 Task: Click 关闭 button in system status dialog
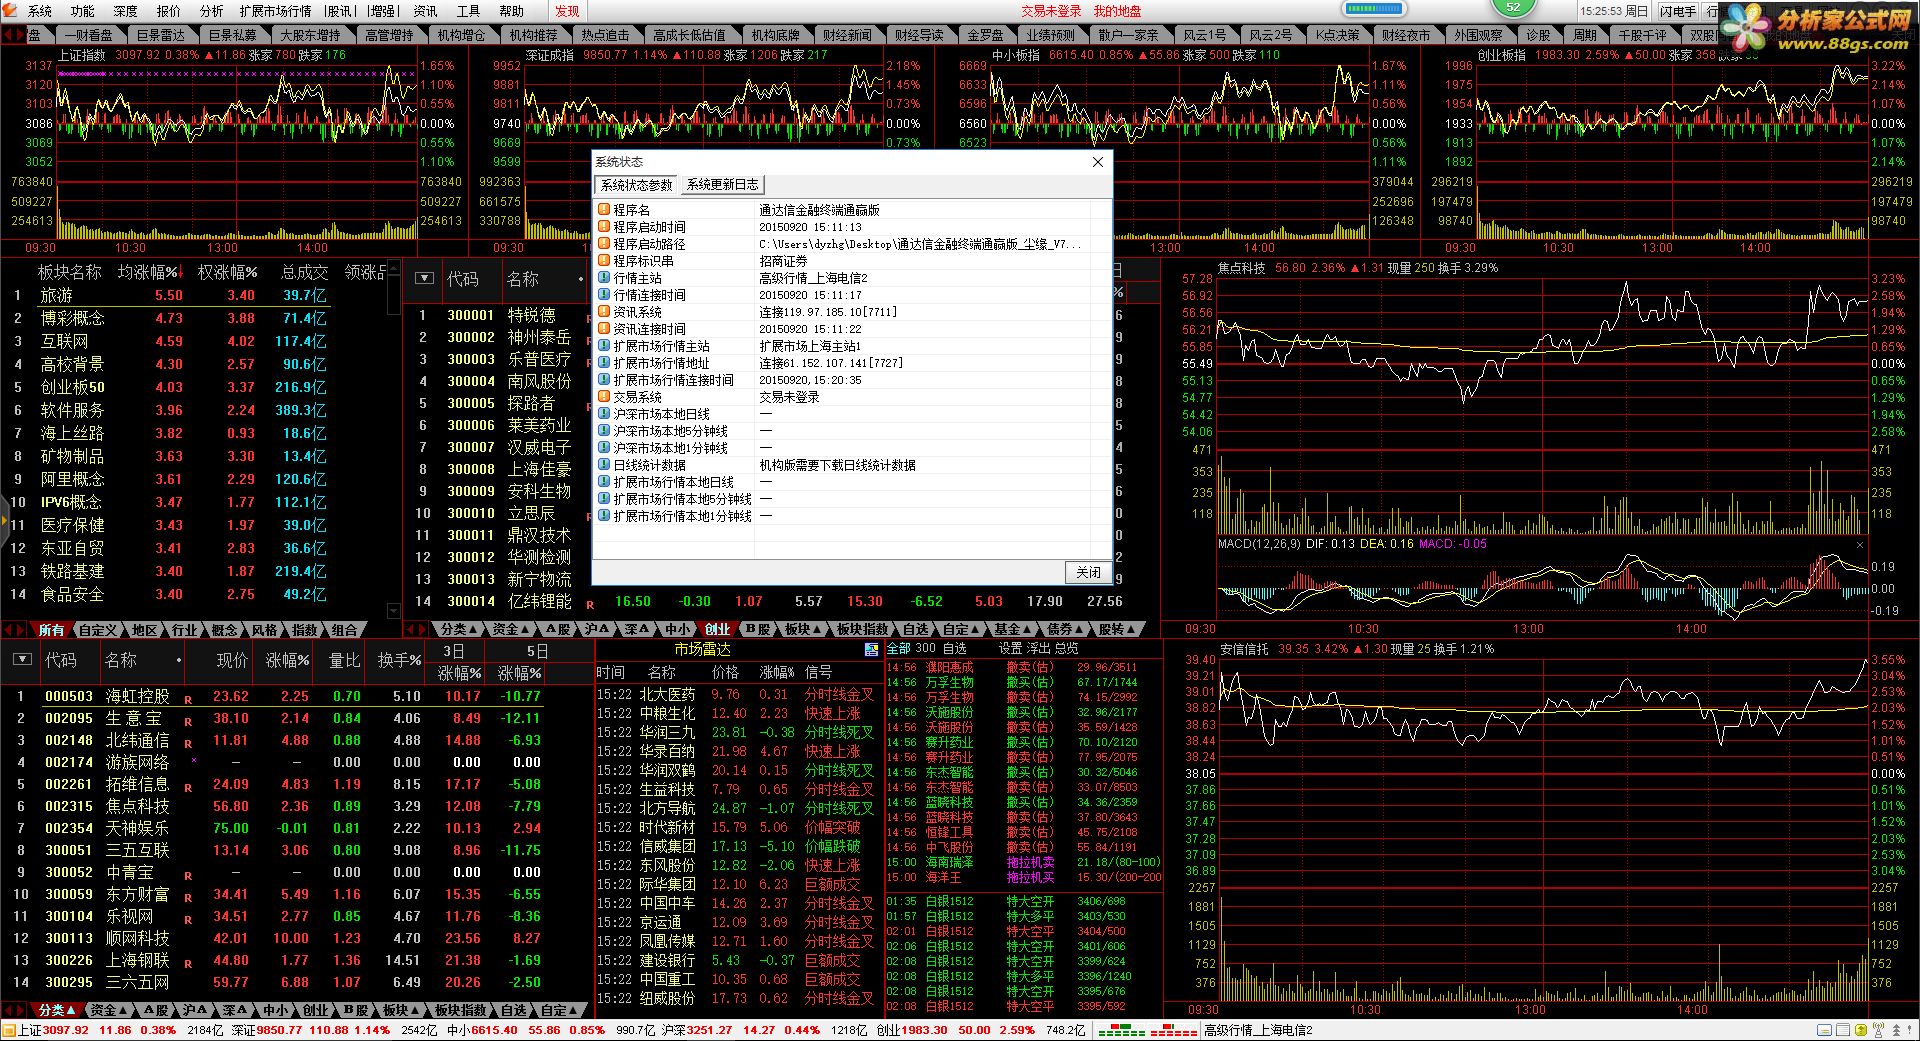point(1088,572)
